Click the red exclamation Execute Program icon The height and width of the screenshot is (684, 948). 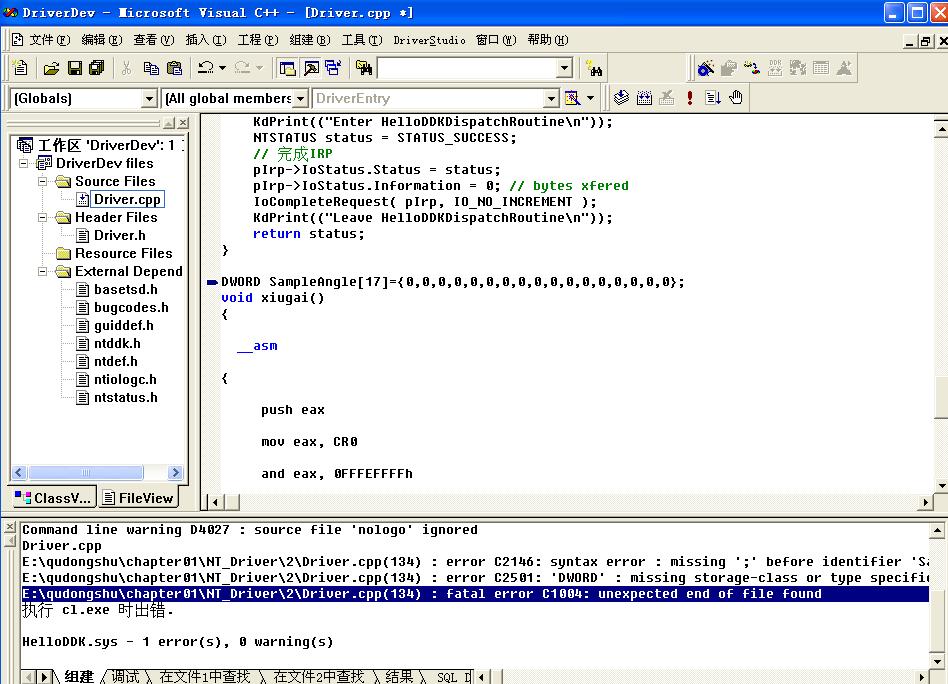coord(690,98)
